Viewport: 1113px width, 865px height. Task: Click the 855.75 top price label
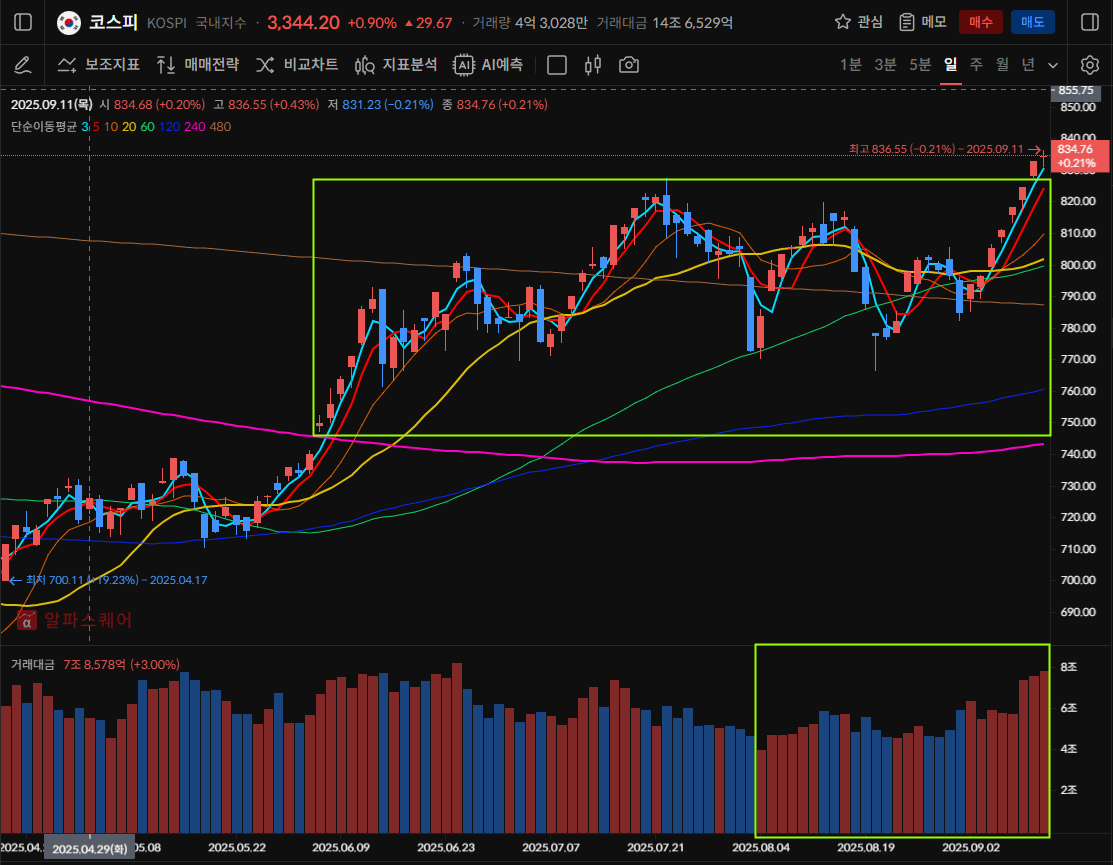(x=1076, y=90)
